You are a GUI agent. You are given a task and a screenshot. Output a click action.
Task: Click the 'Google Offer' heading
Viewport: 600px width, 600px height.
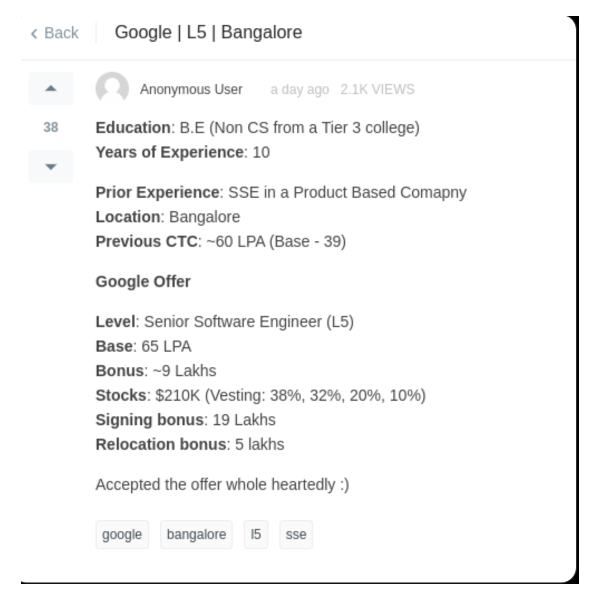pos(143,282)
